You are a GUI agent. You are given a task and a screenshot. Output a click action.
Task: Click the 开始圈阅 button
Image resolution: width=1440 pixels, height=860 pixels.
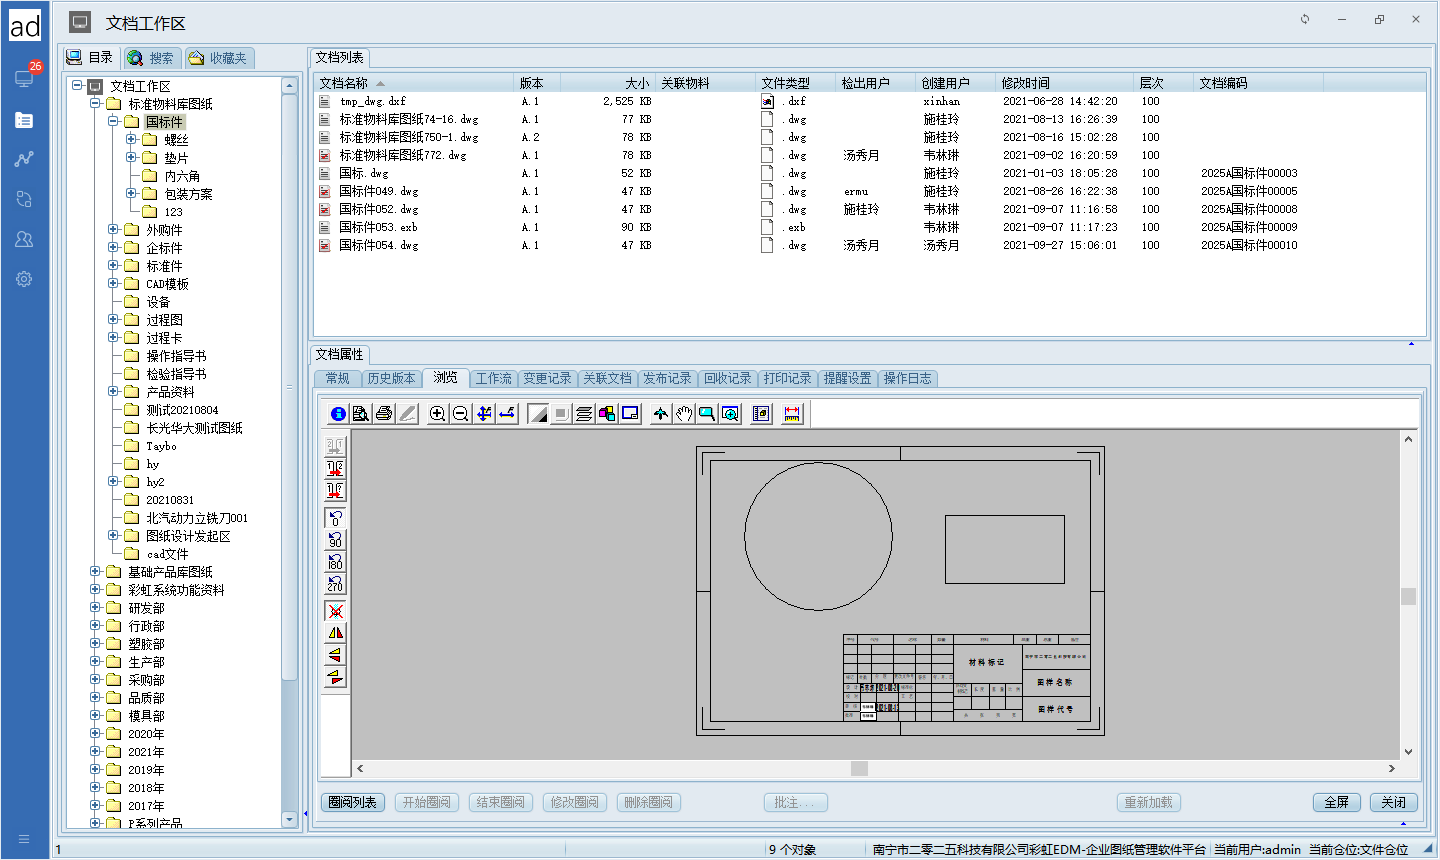point(427,802)
